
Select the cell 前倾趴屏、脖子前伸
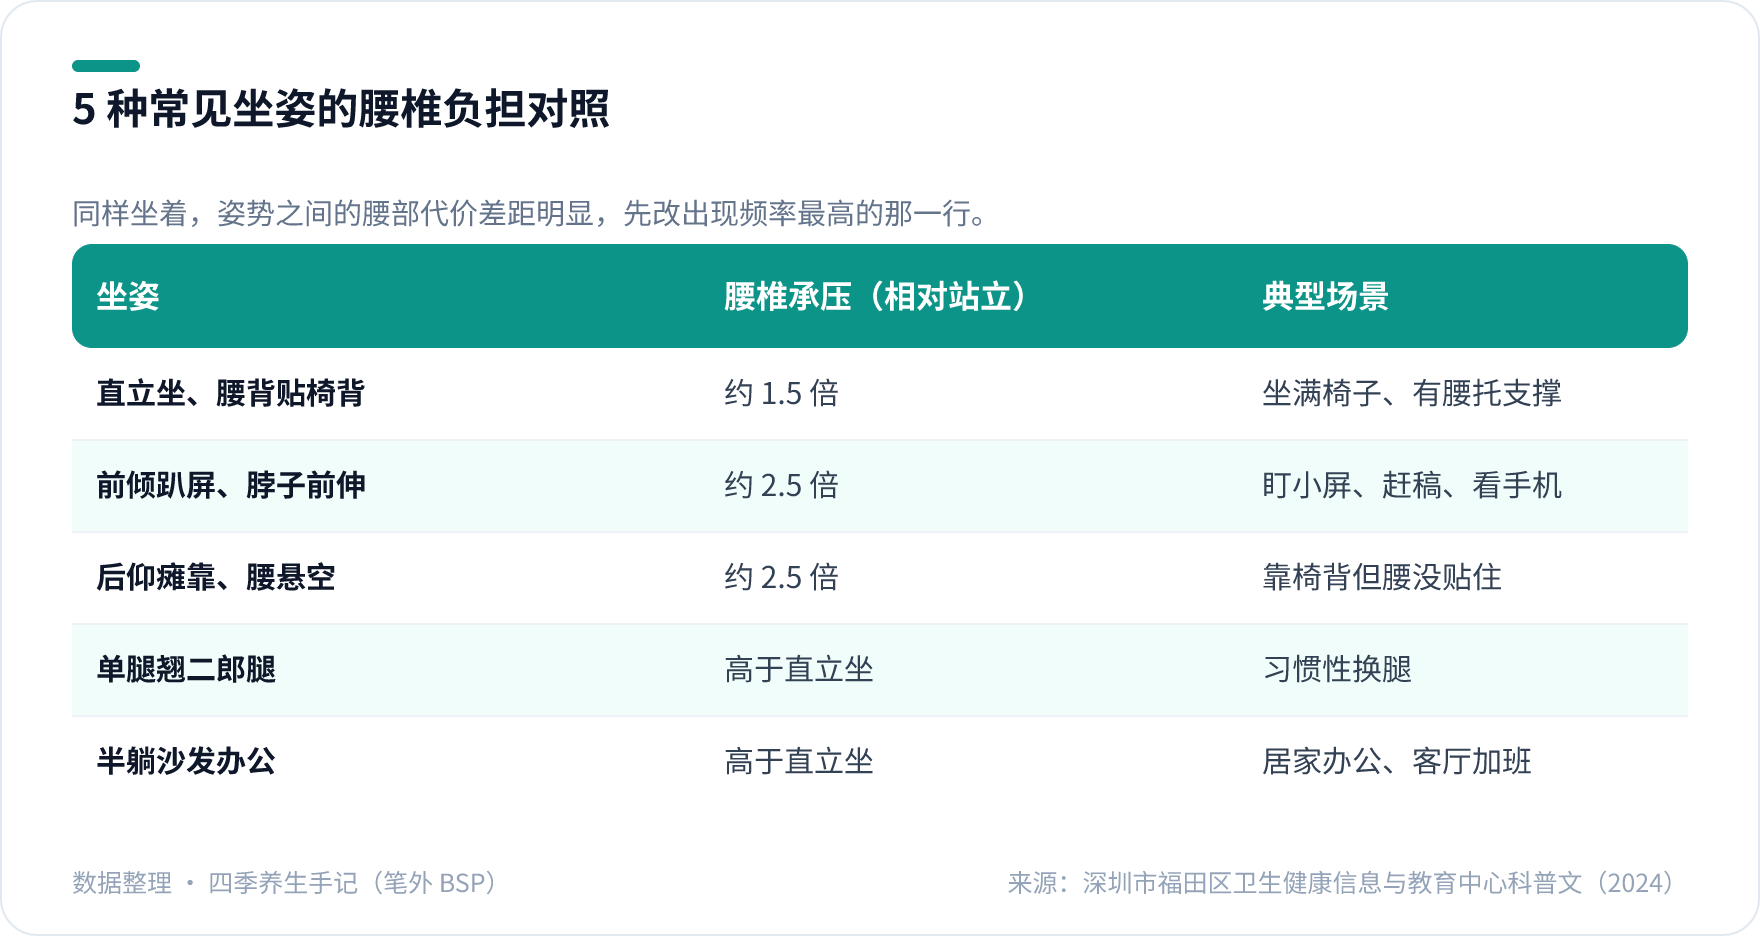(230, 485)
